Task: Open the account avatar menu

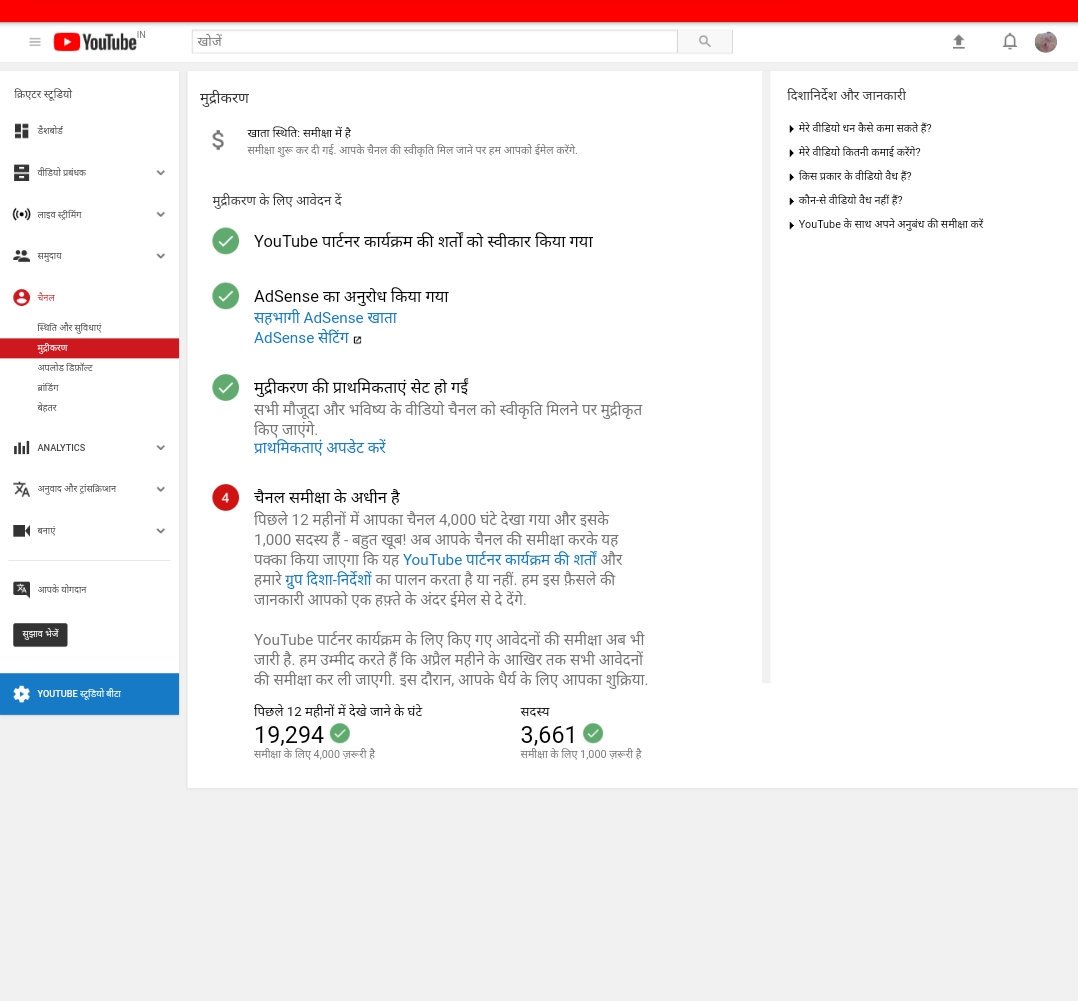Action: [1046, 42]
